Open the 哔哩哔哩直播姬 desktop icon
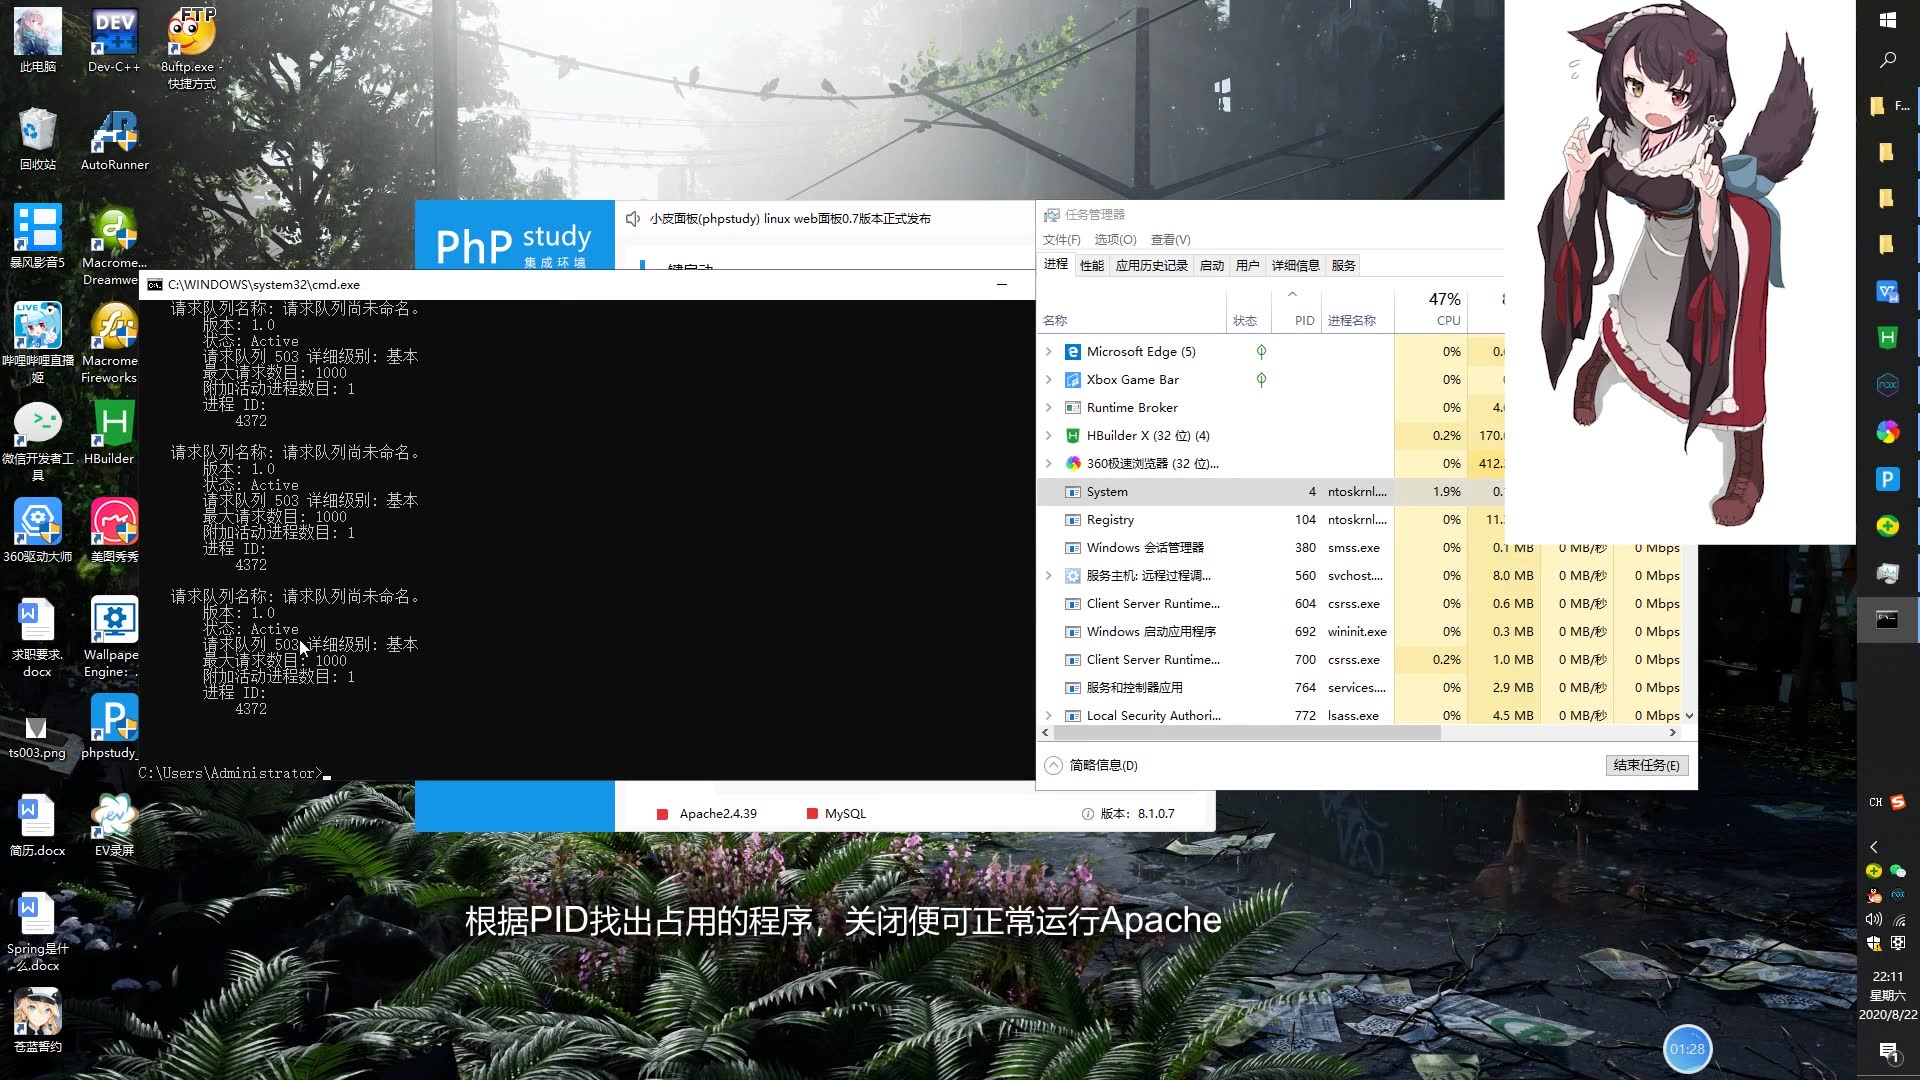 [38, 343]
